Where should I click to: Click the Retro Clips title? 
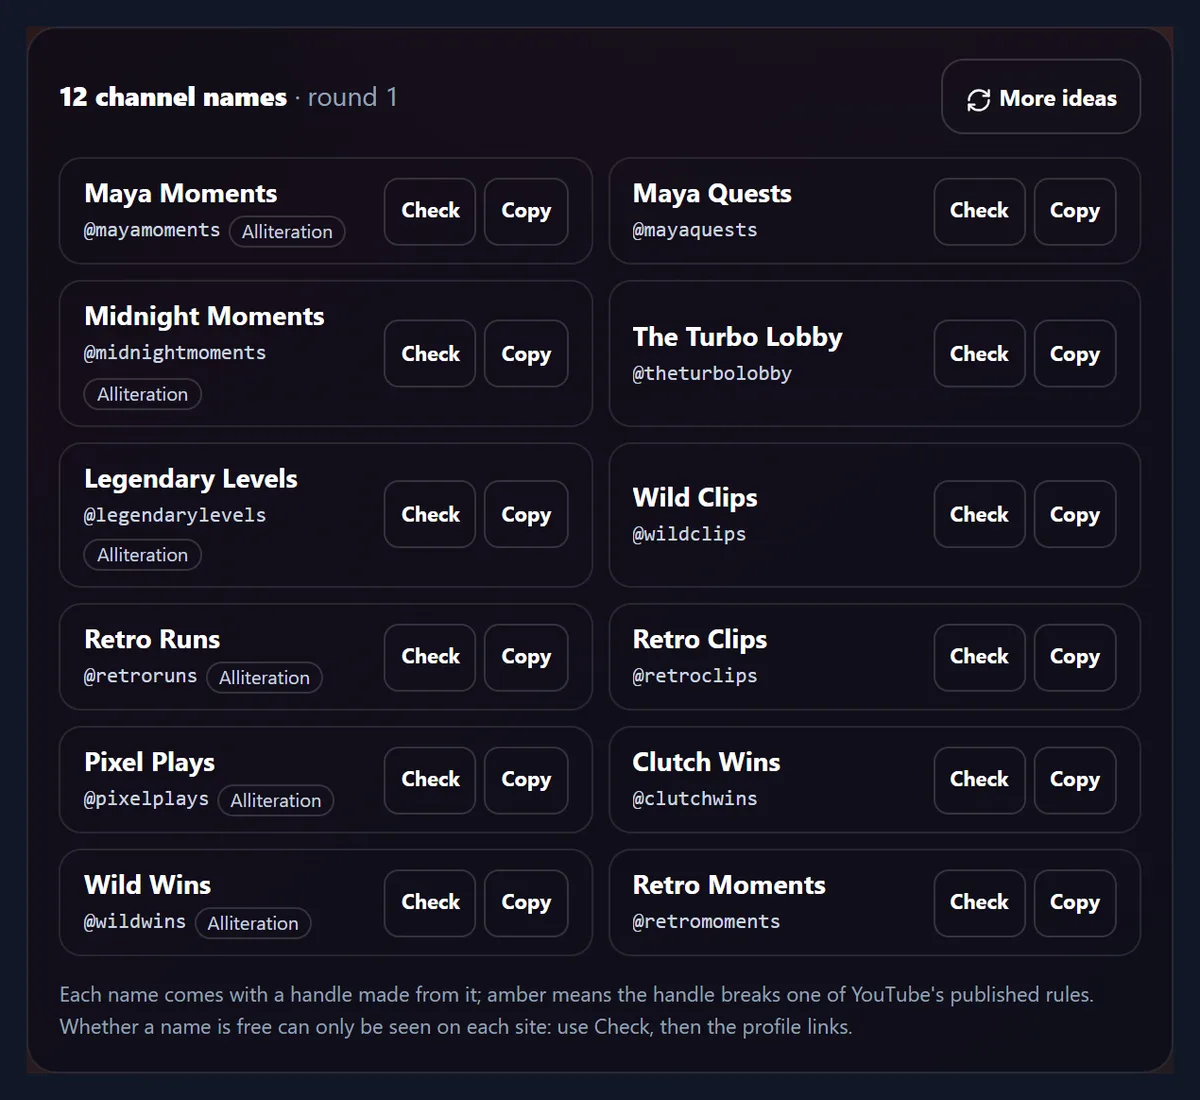tap(700, 640)
